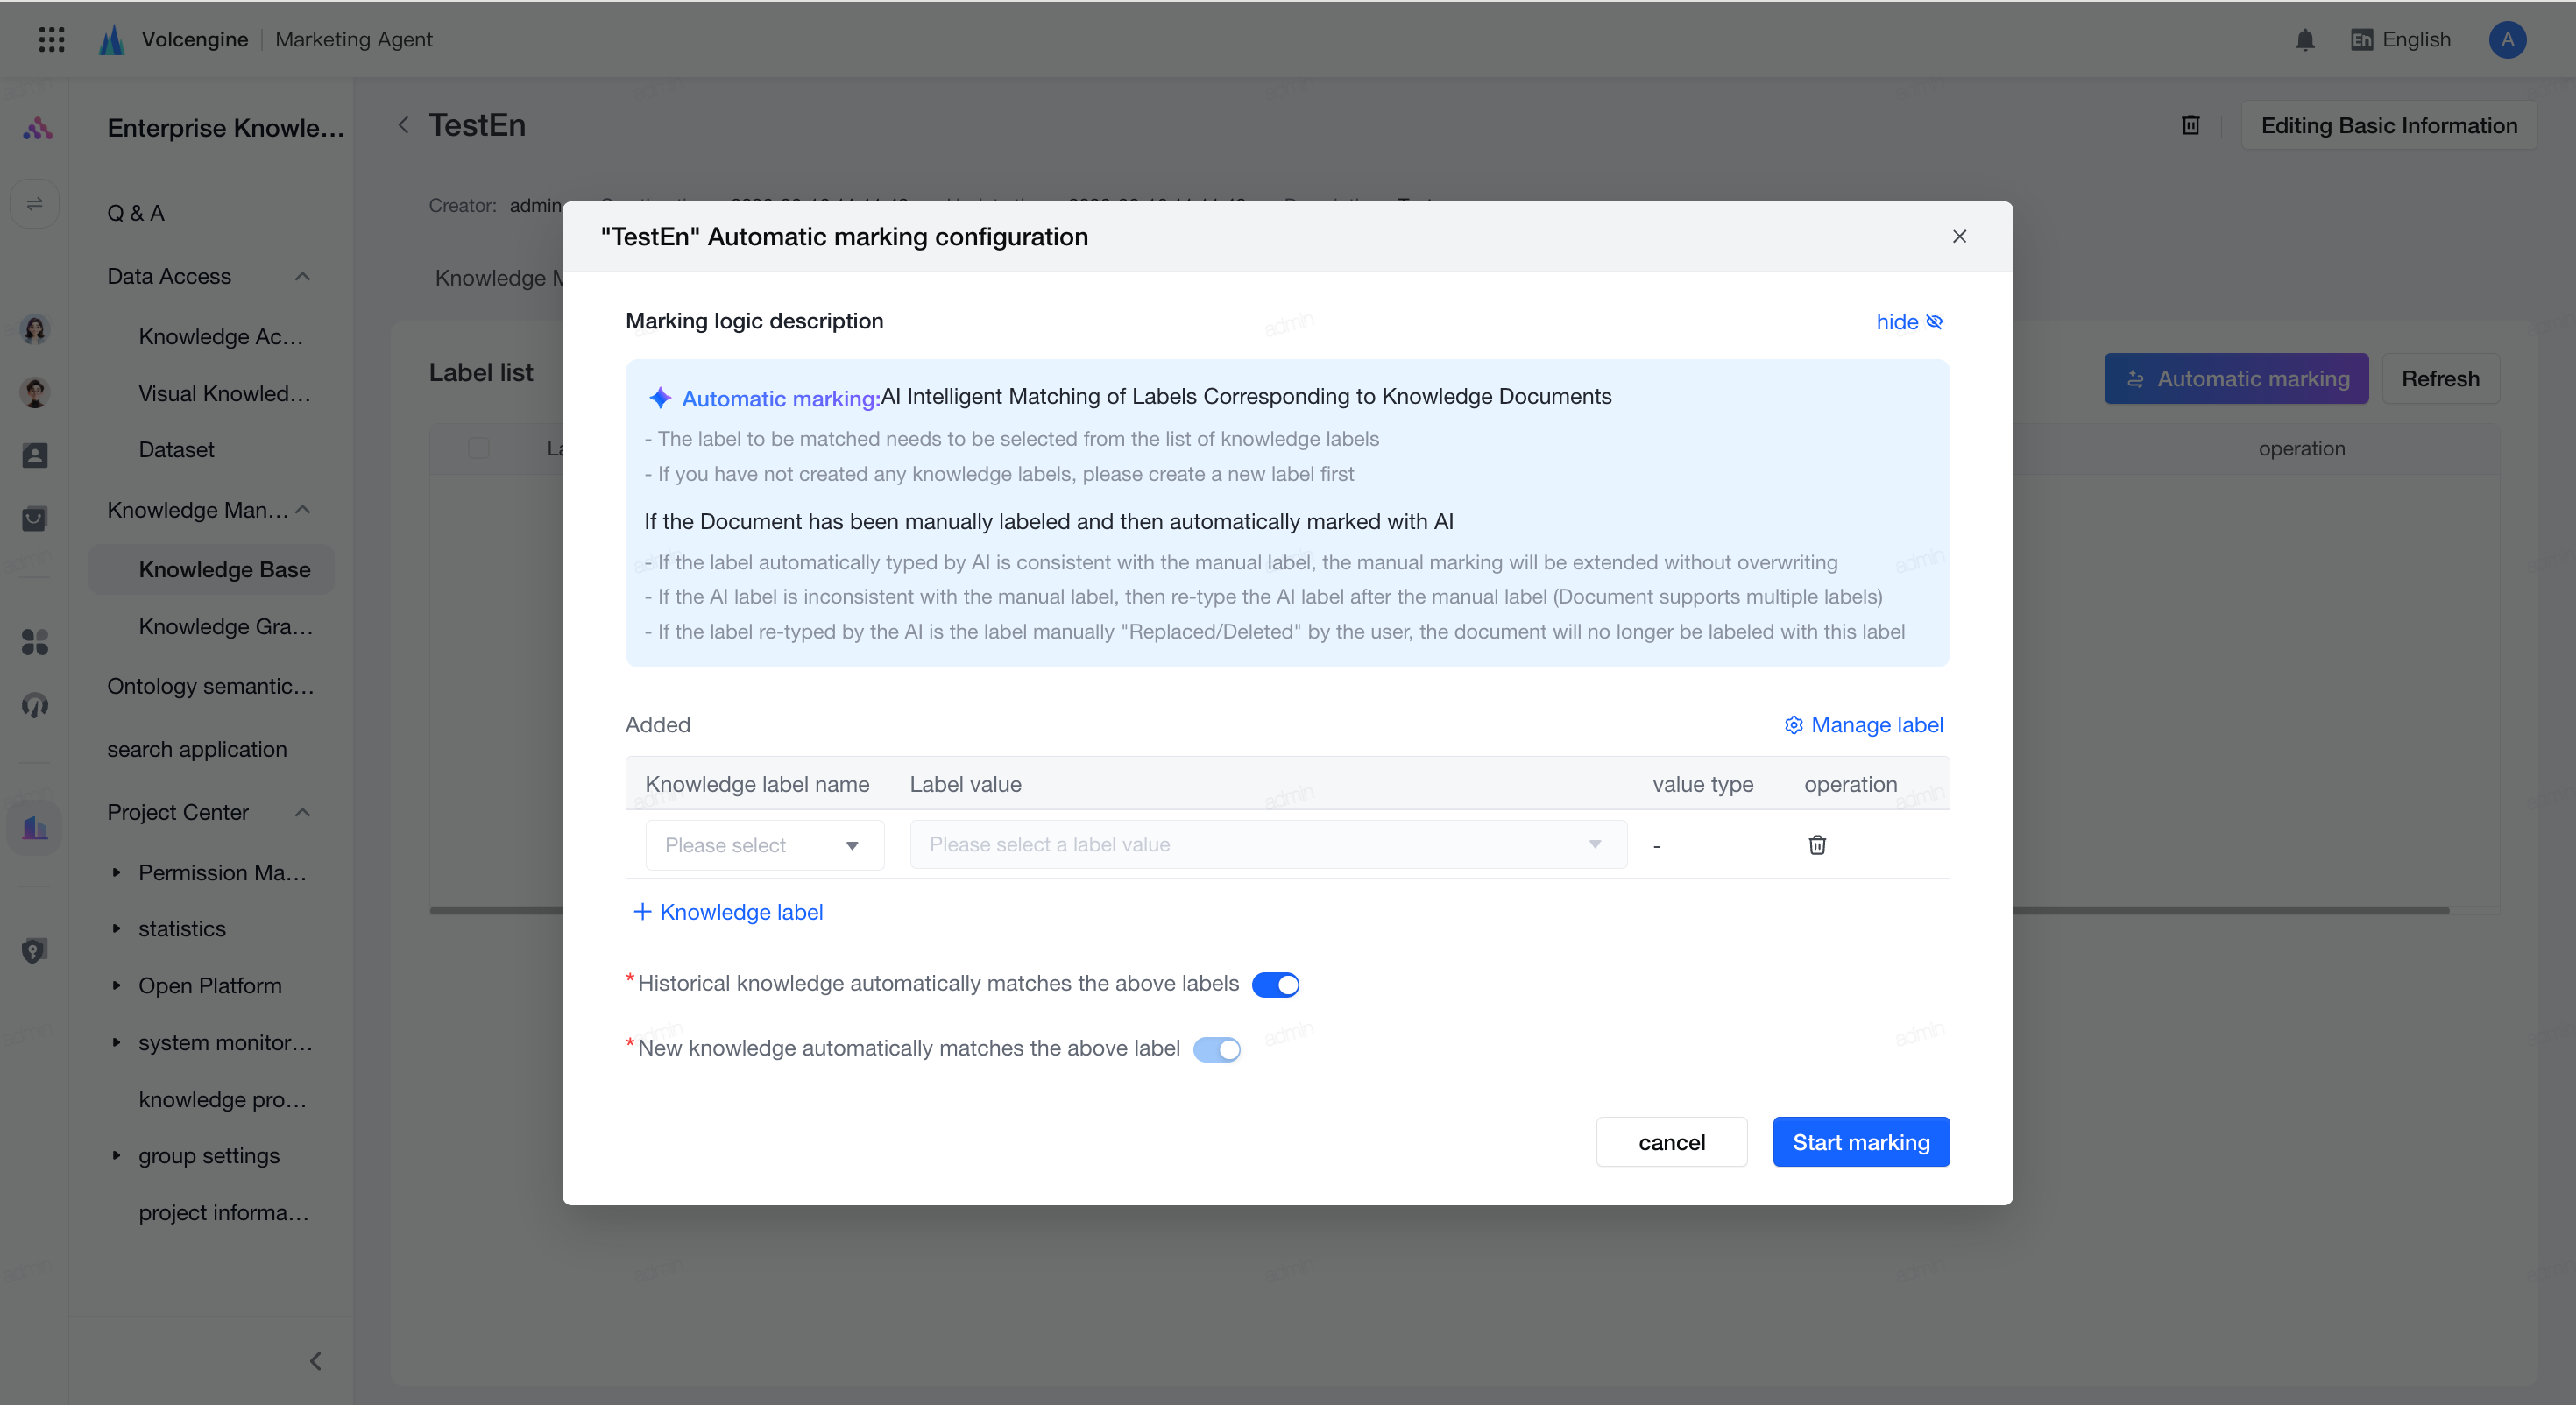Click Start marking button
This screenshot has height=1405, width=2576.
tap(1861, 1142)
